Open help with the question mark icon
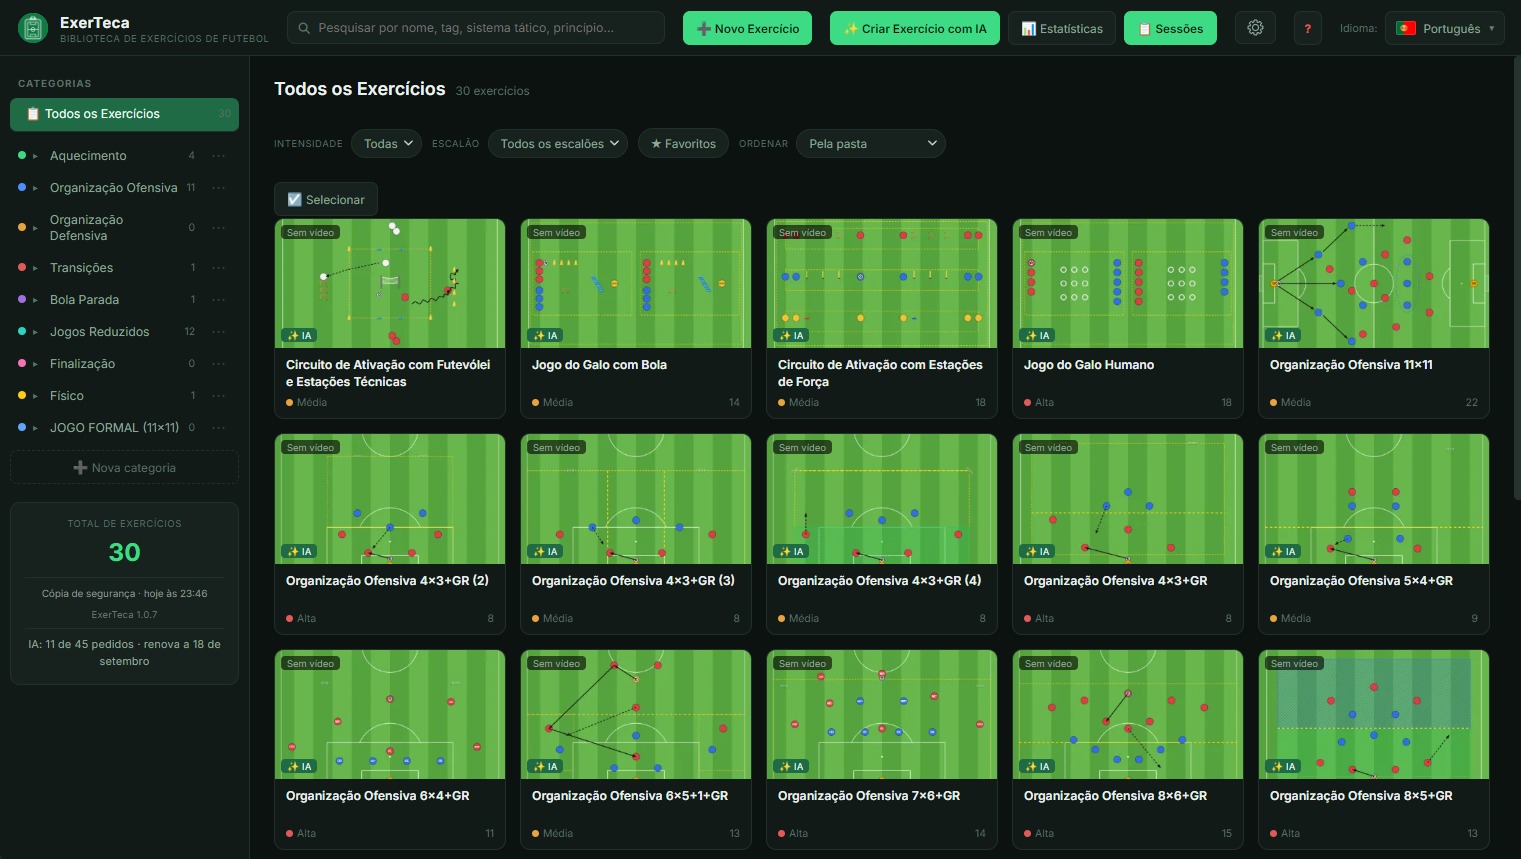 pyautogui.click(x=1307, y=28)
